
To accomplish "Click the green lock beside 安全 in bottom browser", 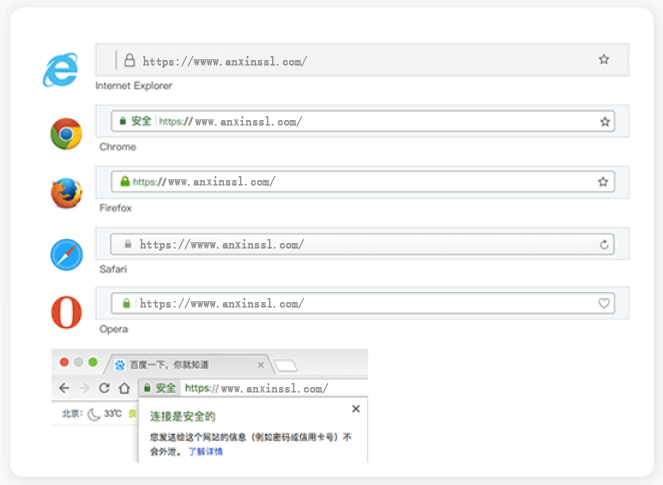I will pyautogui.click(x=147, y=387).
